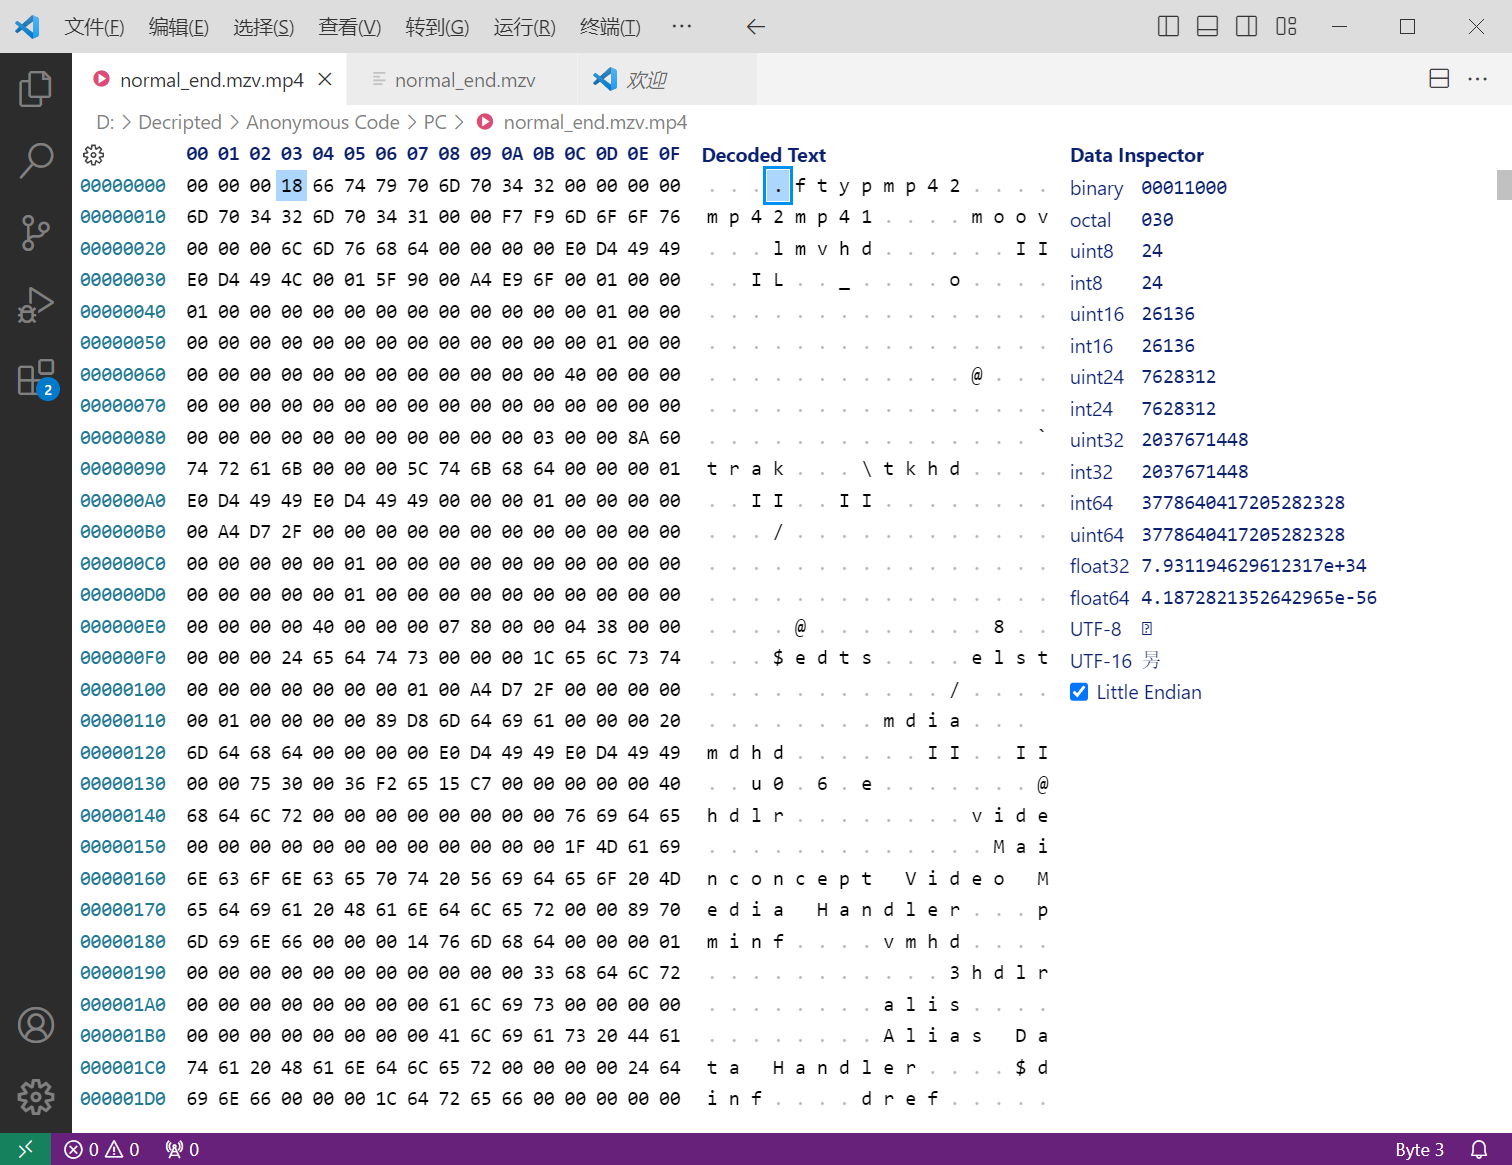Toggle the bottom panel layout button

click(1207, 27)
